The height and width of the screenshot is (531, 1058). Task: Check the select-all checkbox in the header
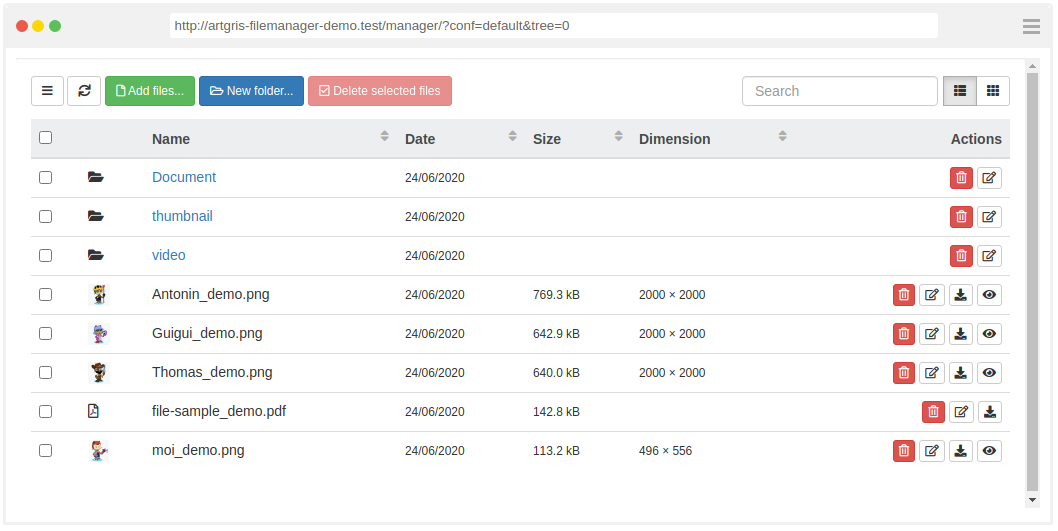click(46, 138)
